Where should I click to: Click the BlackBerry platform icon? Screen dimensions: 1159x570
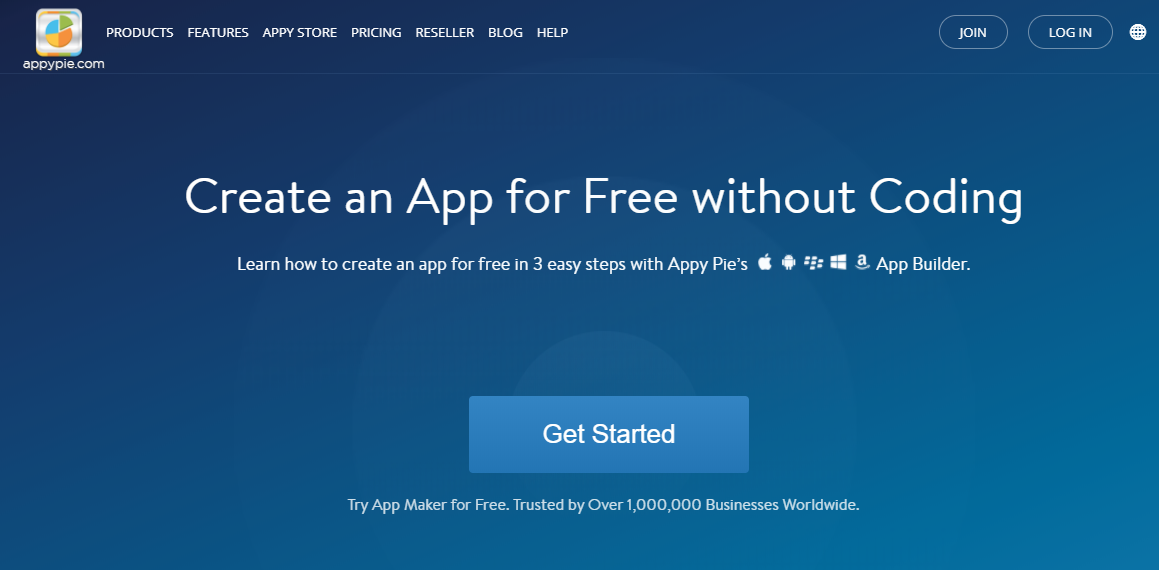pyautogui.click(x=814, y=262)
